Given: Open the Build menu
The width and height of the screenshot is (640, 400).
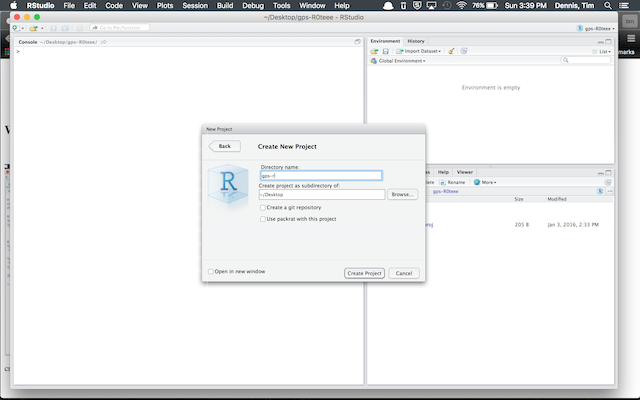Looking at the screenshot, I should pos(225,6).
